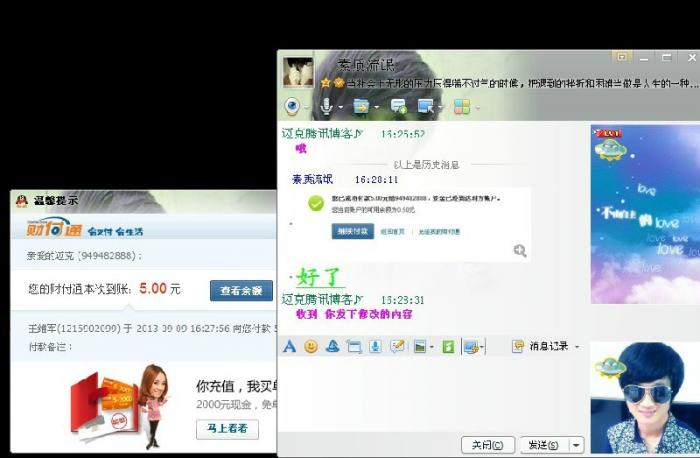
Task: Click the message input text area
Action: 432,395
